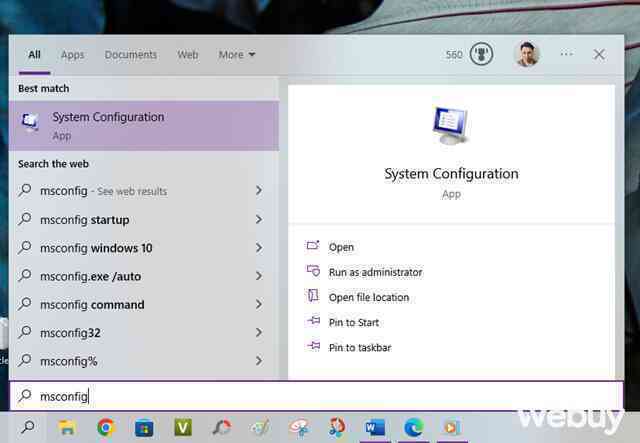Click the rewards points badge icon

[x=481, y=54]
